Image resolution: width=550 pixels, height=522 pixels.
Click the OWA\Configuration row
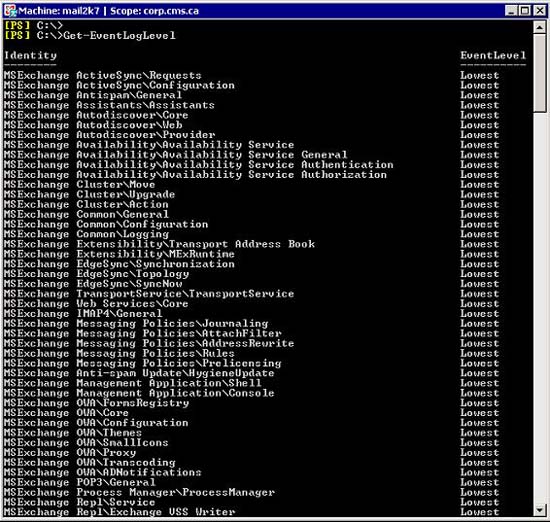(251, 423)
